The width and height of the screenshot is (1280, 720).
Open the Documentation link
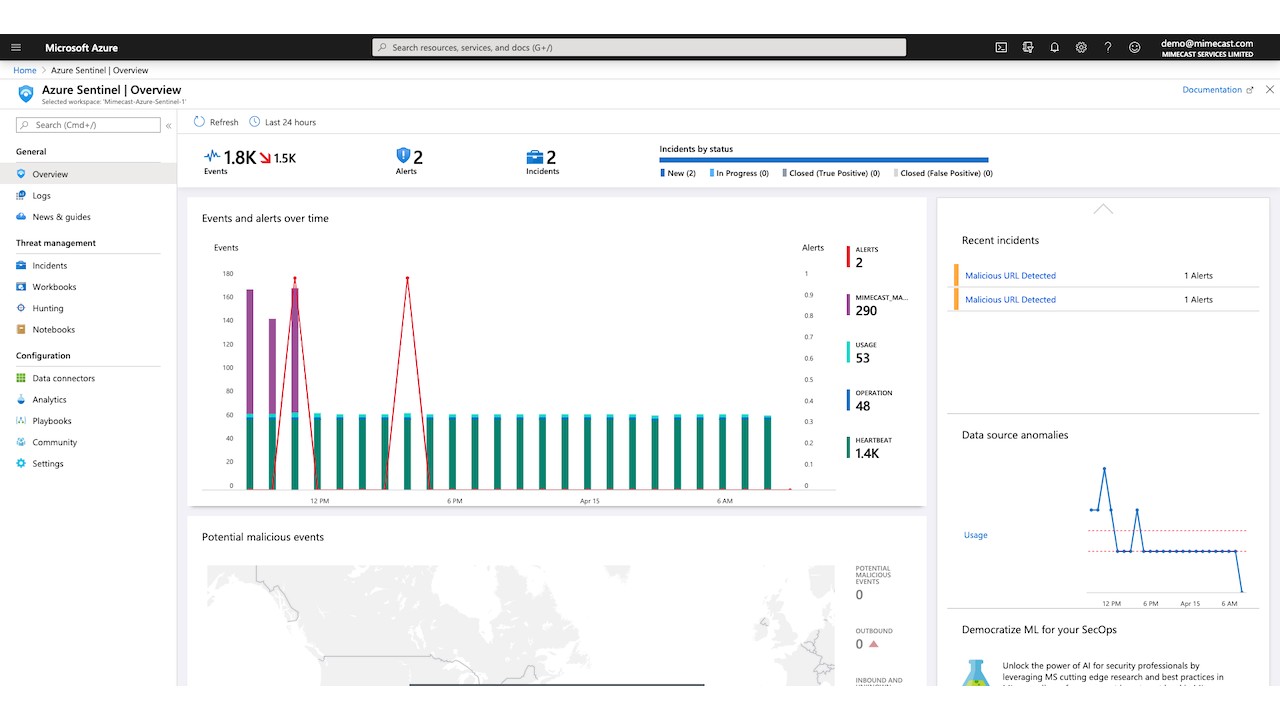pyautogui.click(x=1212, y=90)
